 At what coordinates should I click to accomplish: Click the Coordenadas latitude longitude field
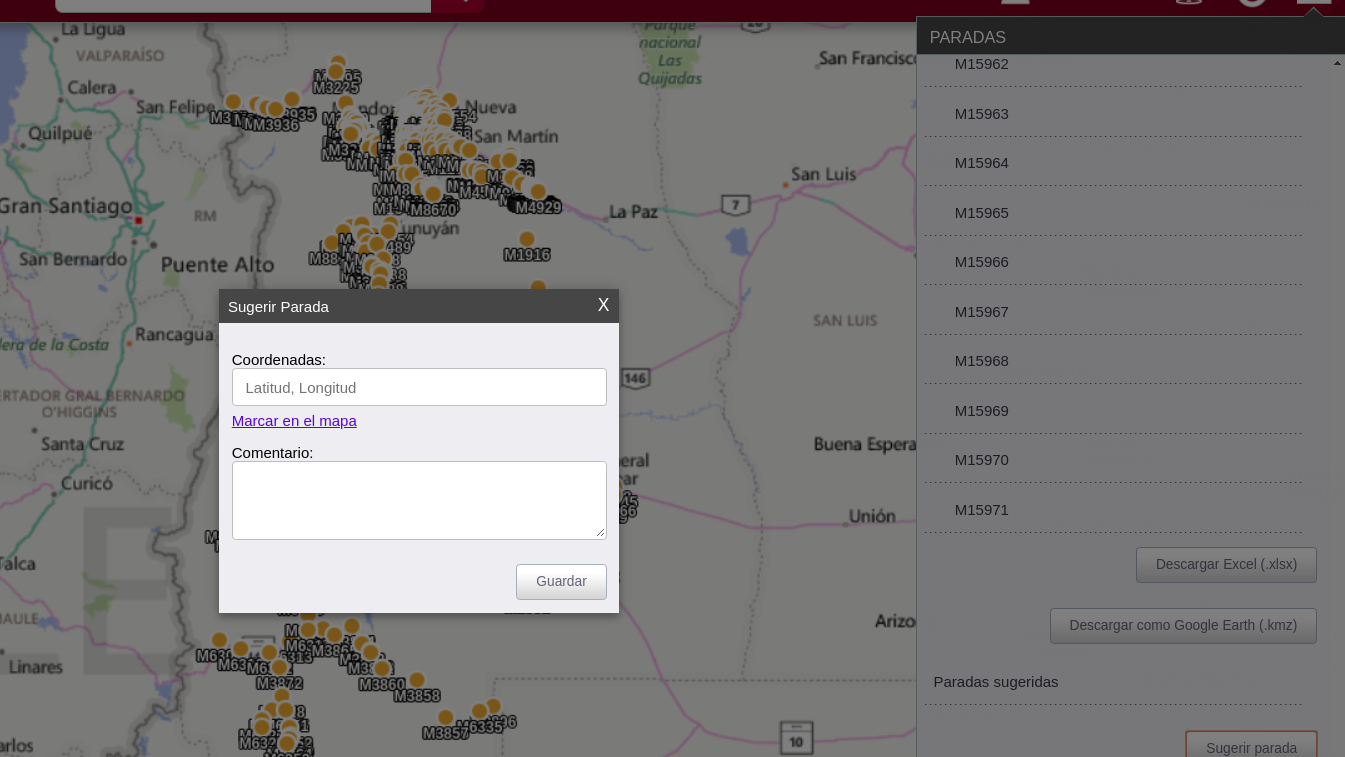(x=419, y=387)
